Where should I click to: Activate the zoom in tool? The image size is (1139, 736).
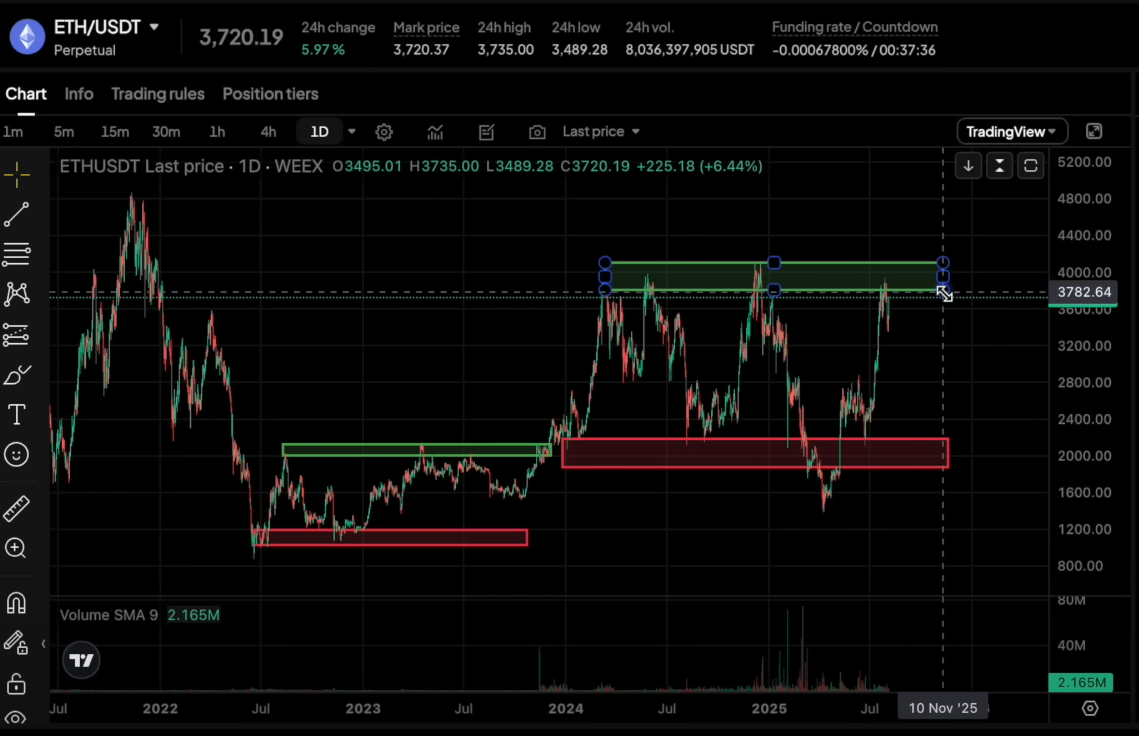(x=16, y=548)
